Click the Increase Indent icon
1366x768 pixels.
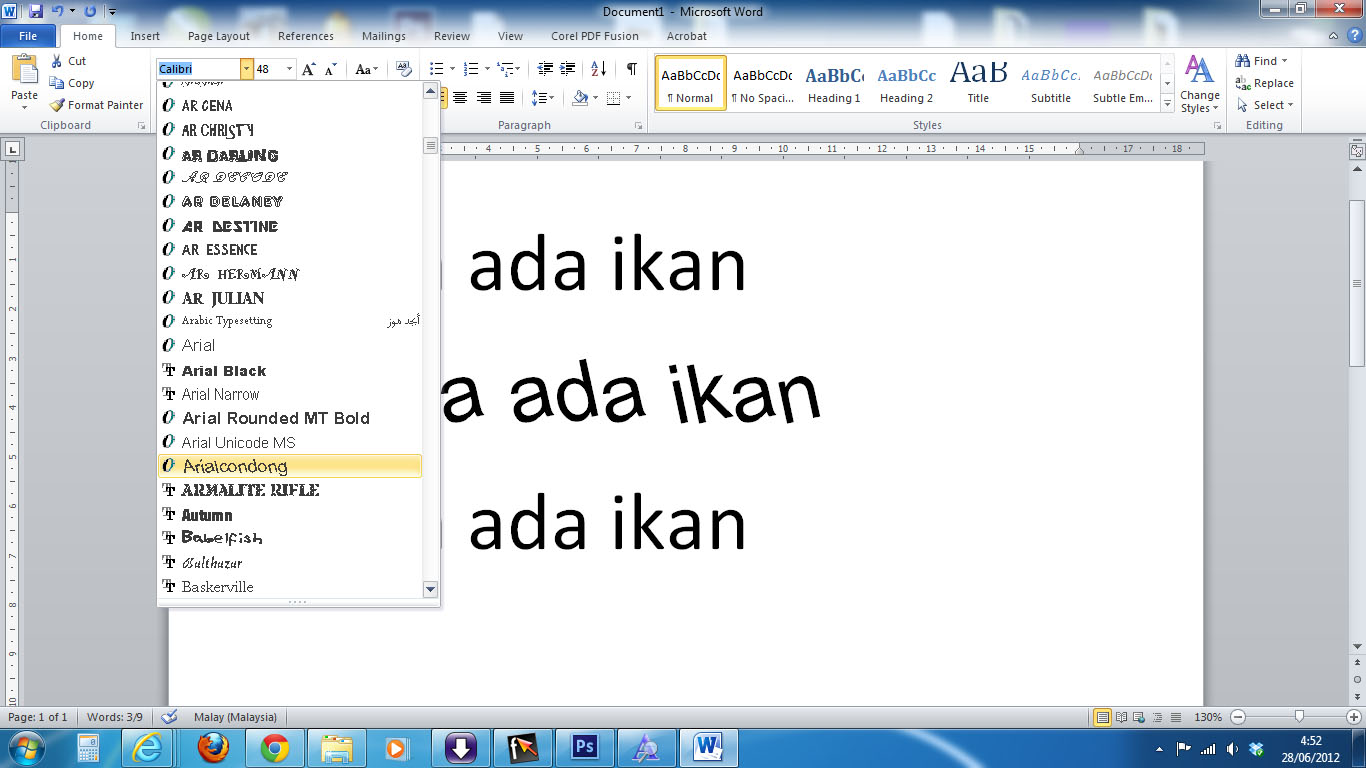[x=568, y=69]
